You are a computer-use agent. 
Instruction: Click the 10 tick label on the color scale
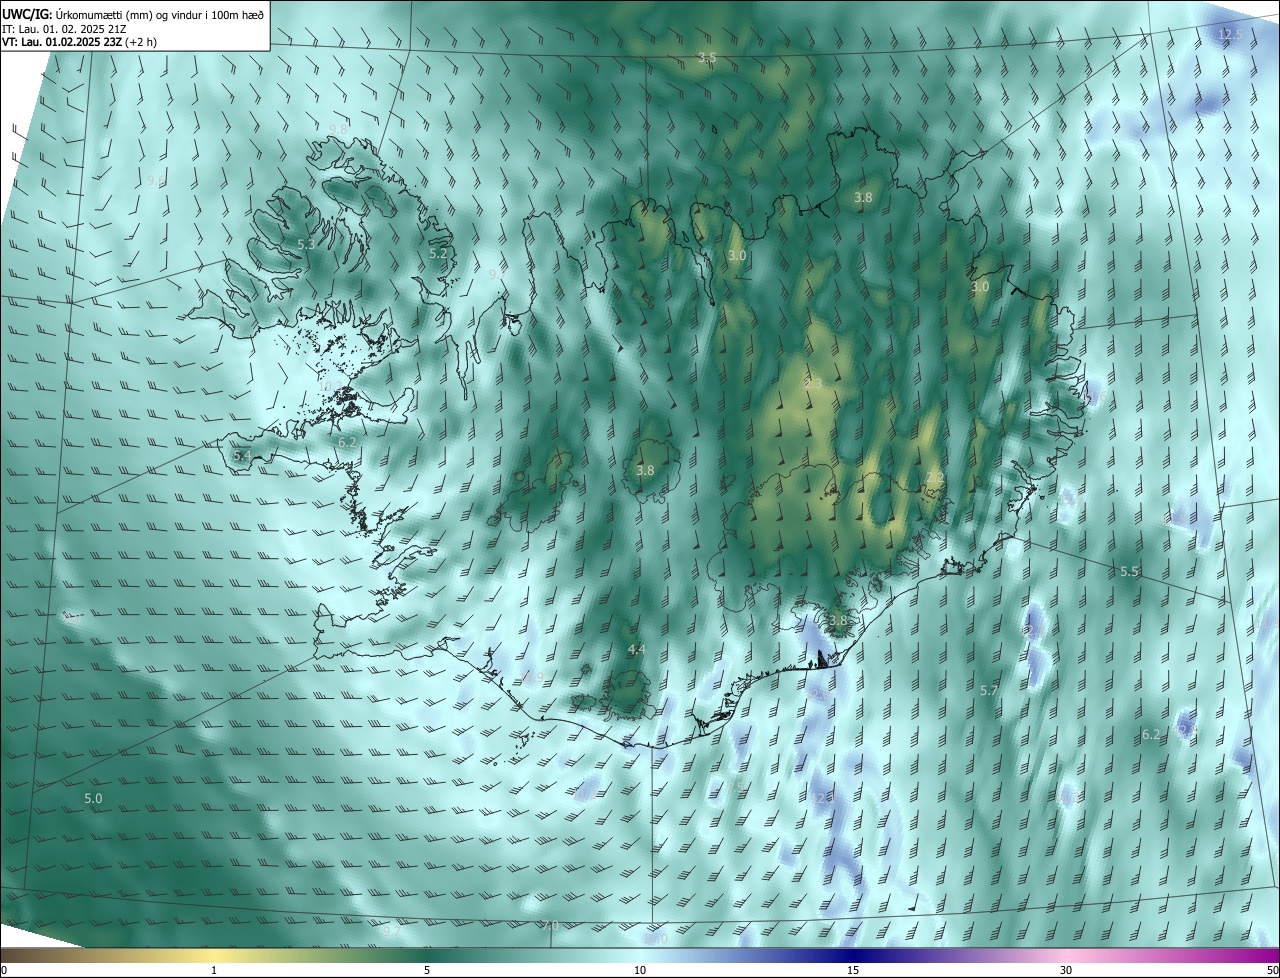coord(640,970)
